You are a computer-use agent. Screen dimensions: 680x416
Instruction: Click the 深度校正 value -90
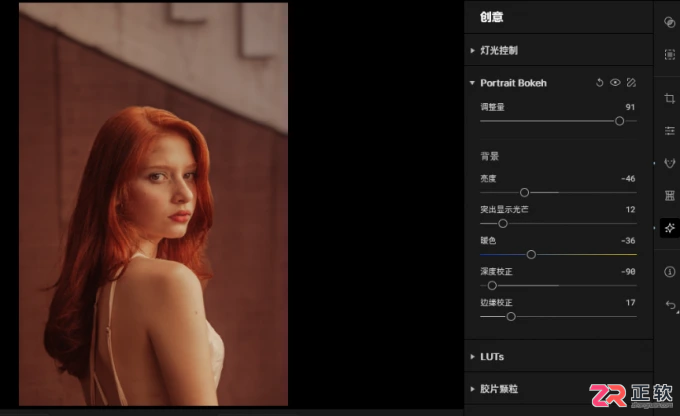(x=628, y=272)
